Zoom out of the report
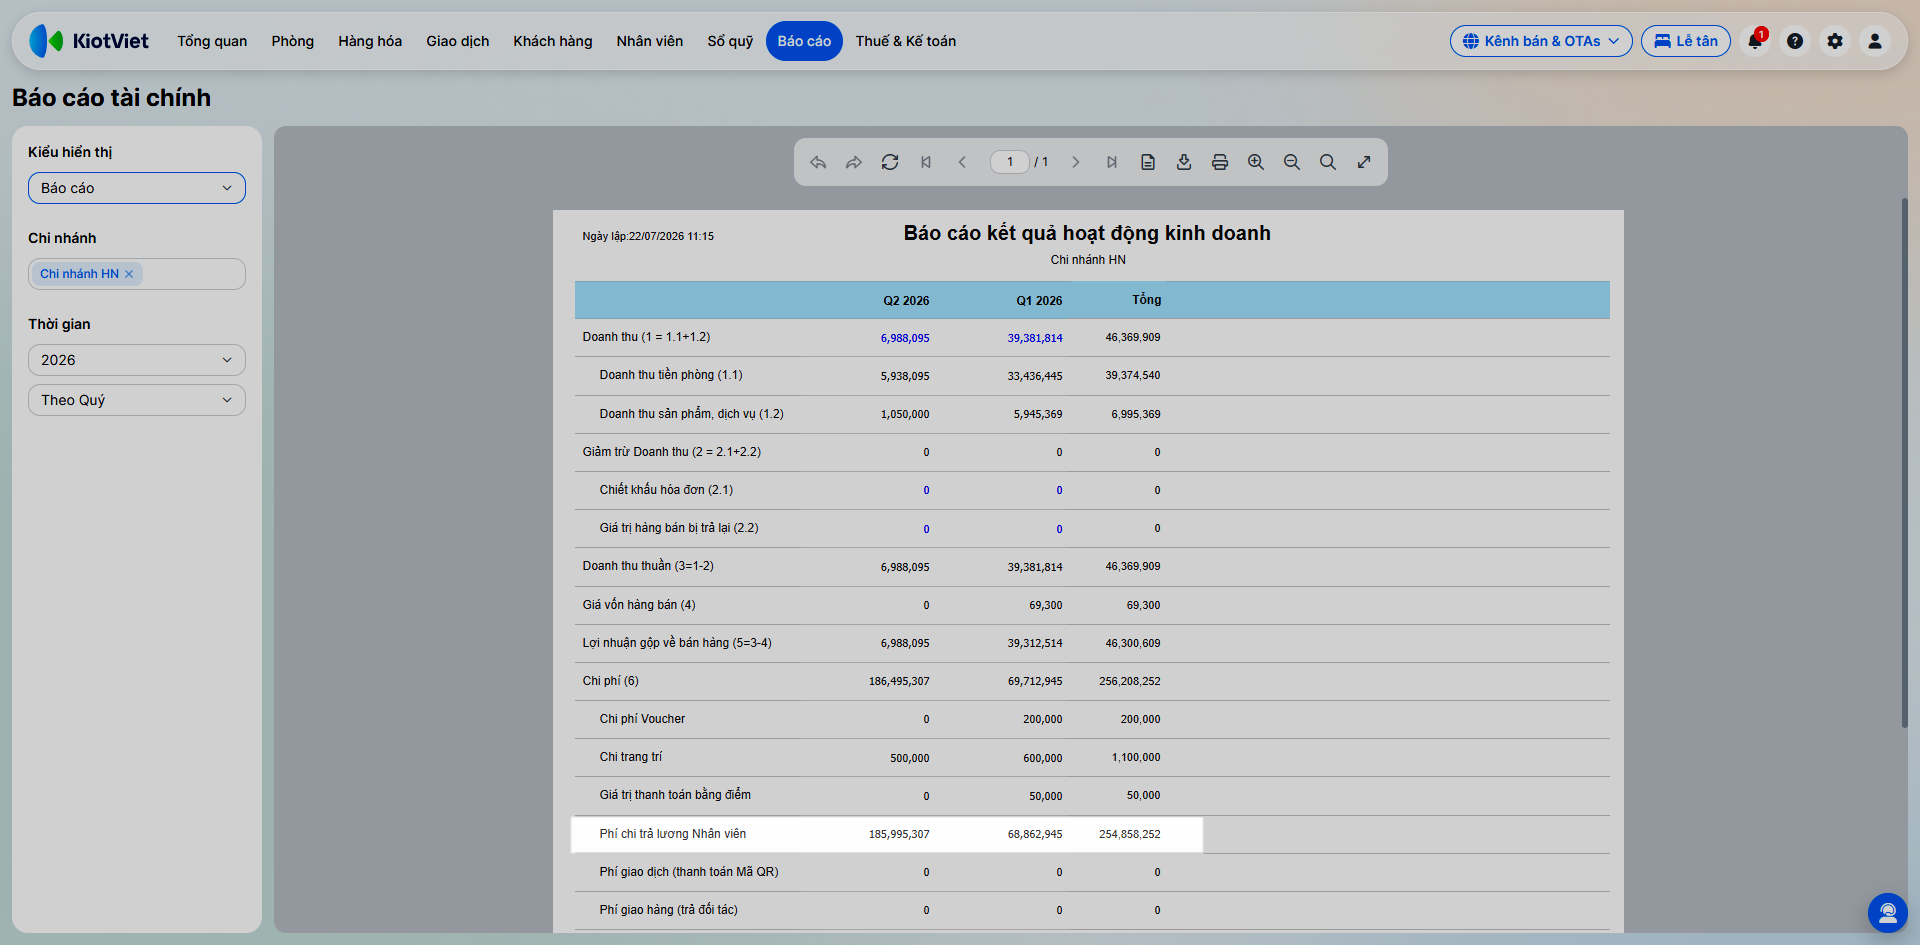 (x=1292, y=162)
